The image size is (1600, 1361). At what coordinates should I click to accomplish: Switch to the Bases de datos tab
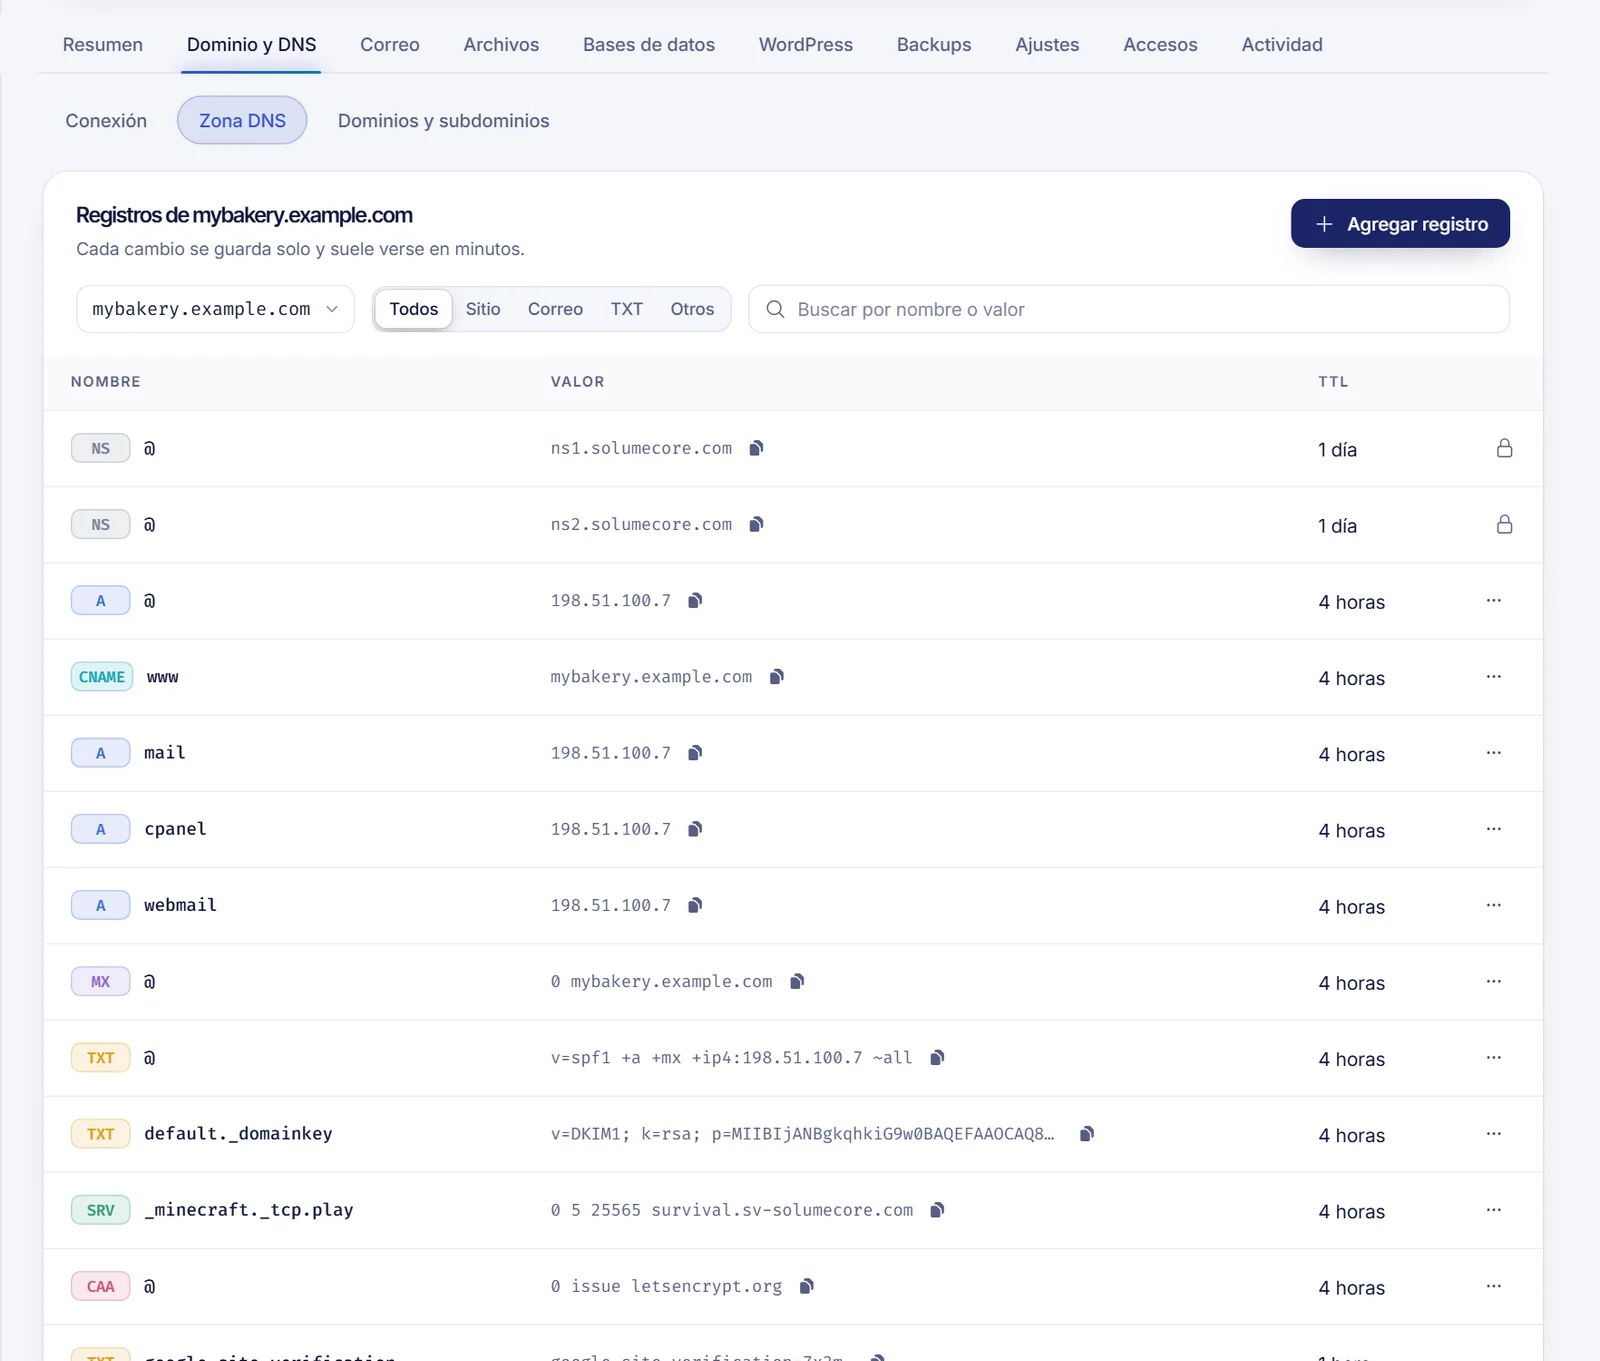point(649,45)
